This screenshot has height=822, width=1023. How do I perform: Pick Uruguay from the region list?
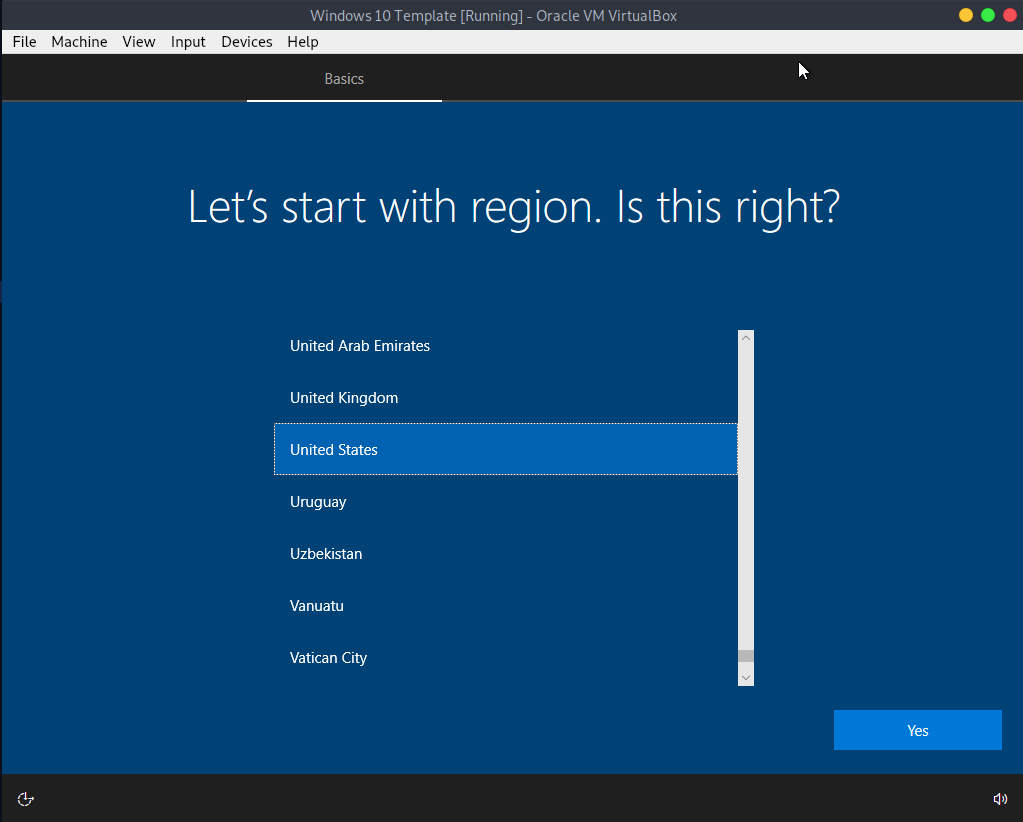coord(506,502)
